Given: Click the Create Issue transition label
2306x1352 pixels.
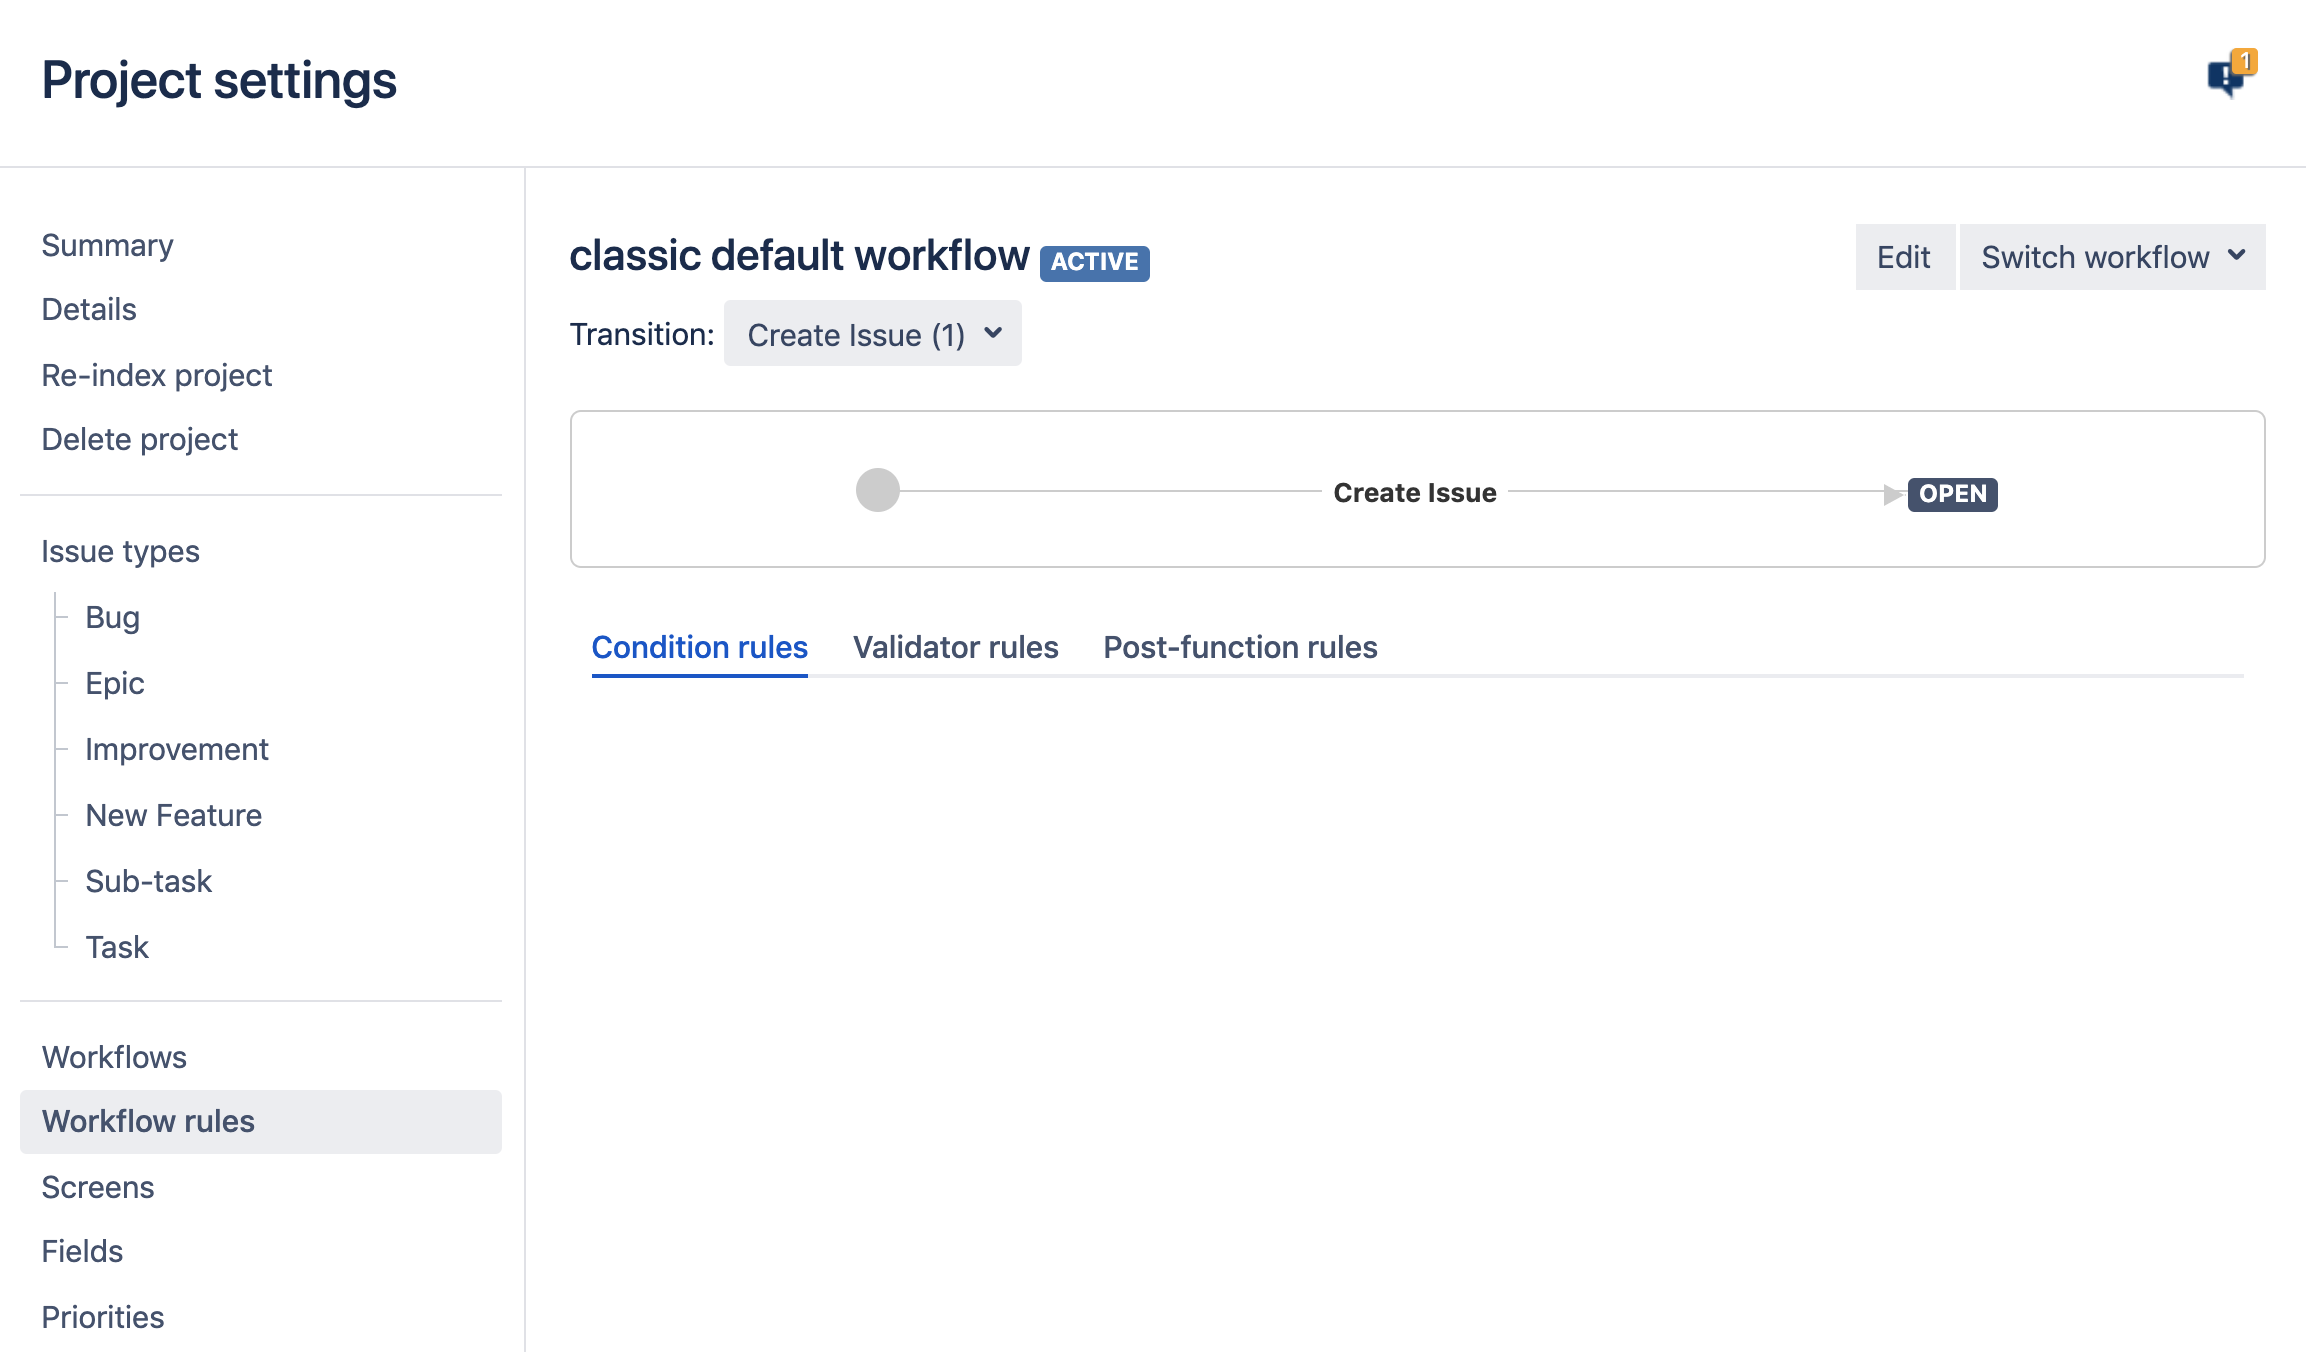Looking at the screenshot, I should click(x=1415, y=492).
